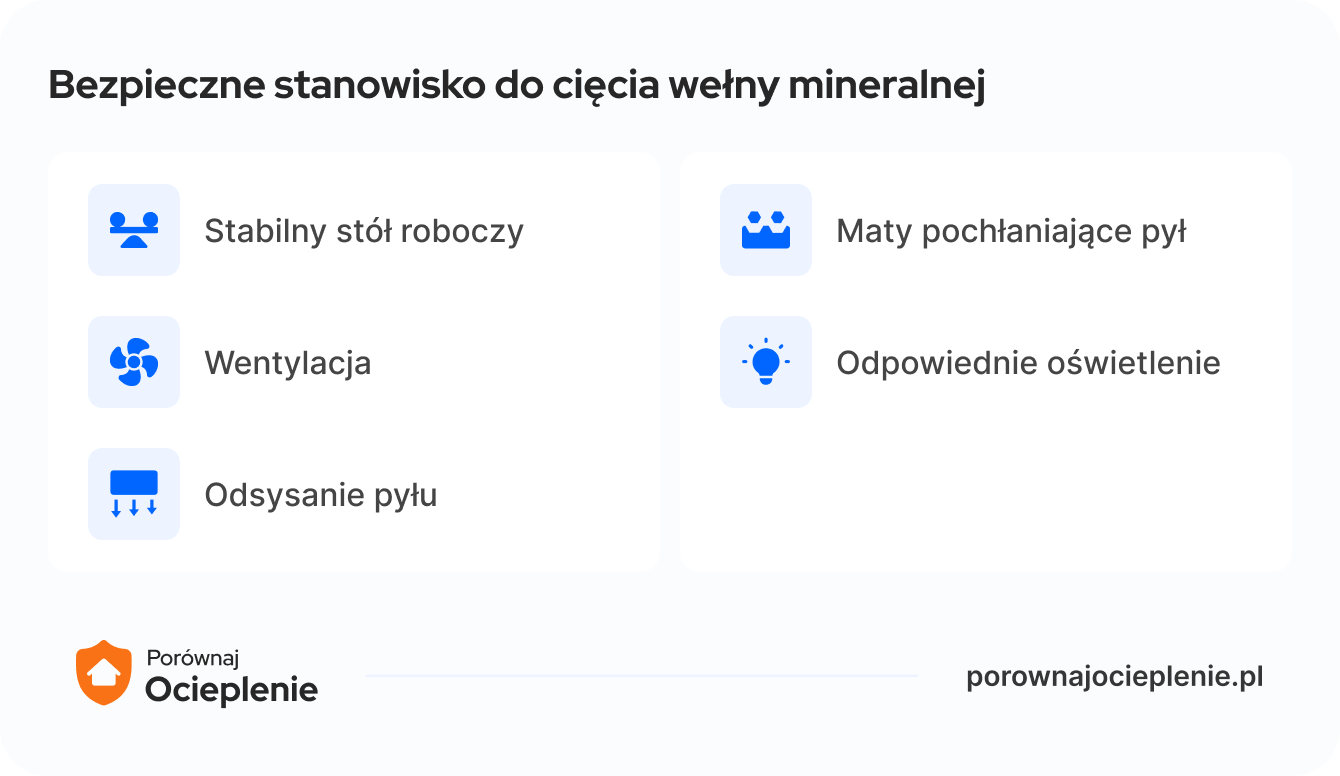This screenshot has height=776, width=1340.
Task: Click the "Ocieplenie" brand name text
Action: click(232, 689)
